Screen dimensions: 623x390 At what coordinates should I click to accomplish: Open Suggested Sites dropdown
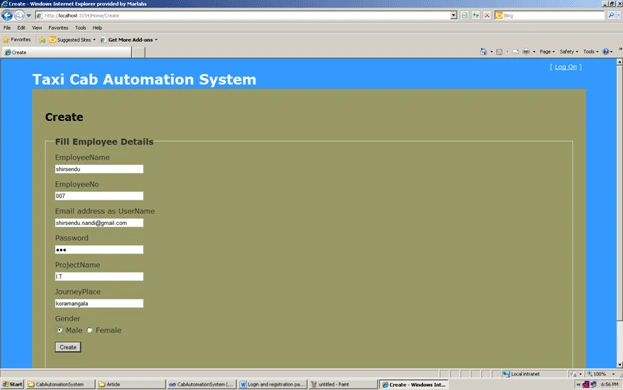[x=72, y=40]
